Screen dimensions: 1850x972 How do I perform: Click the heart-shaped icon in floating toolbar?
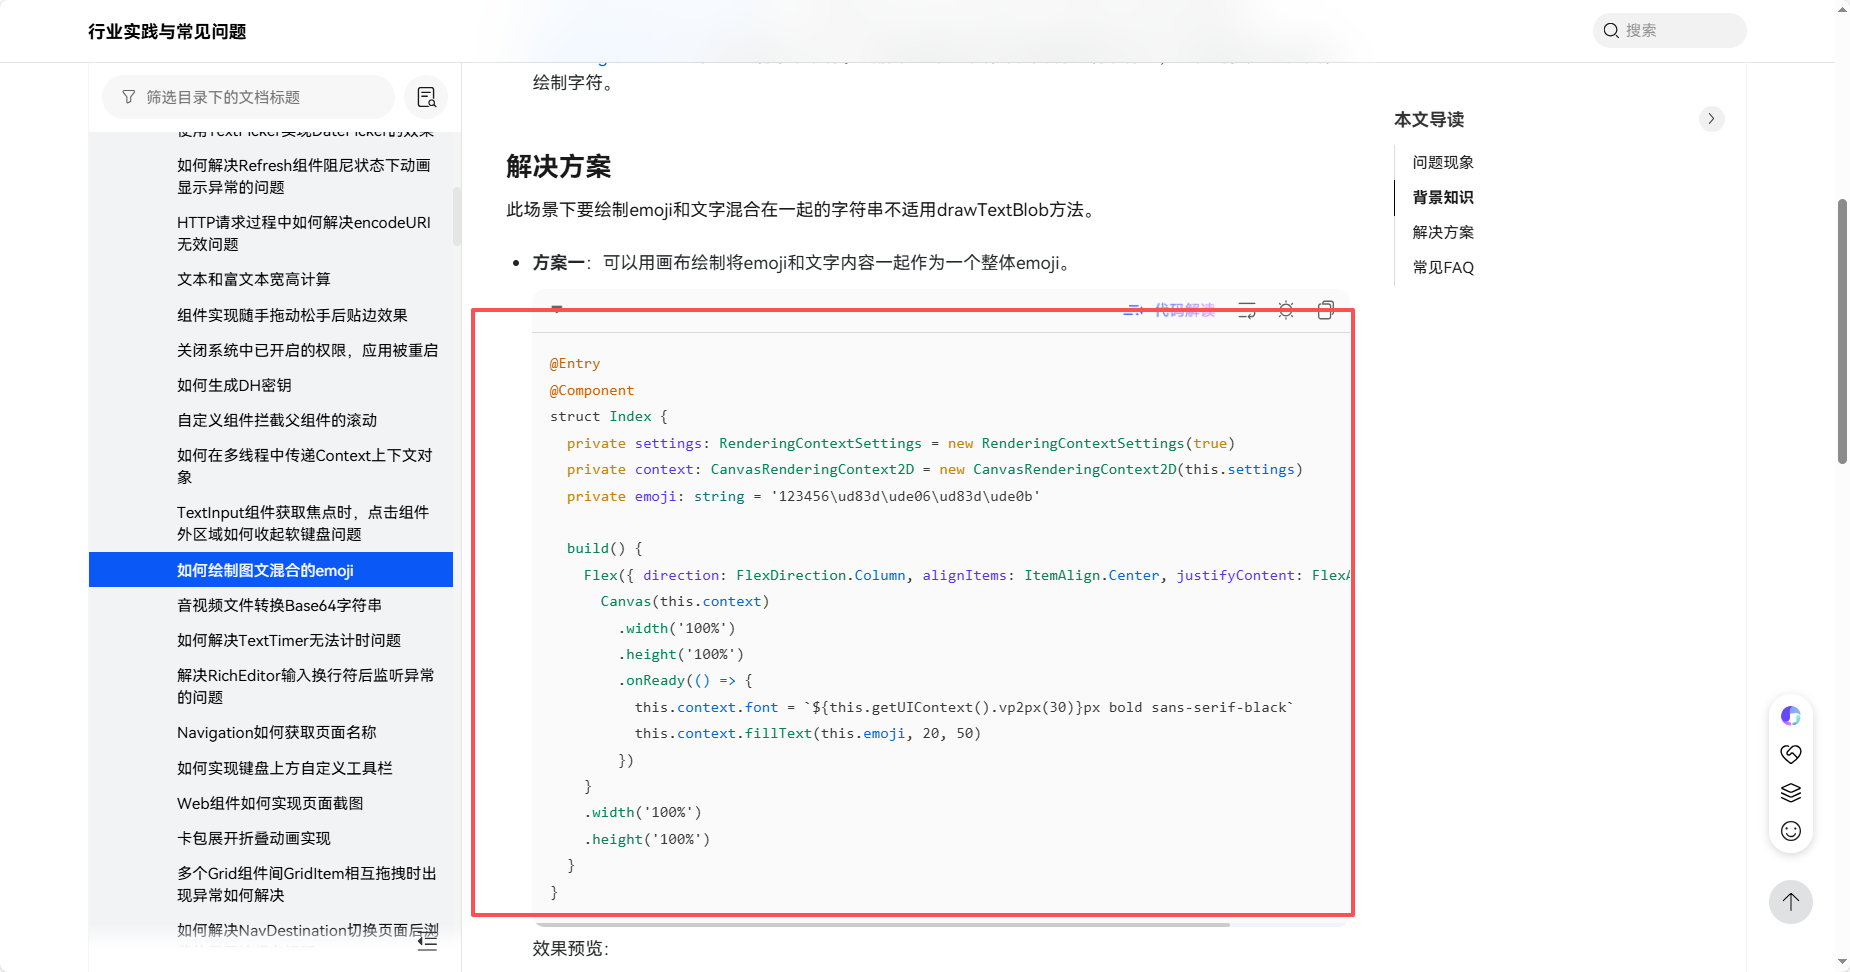(x=1790, y=754)
